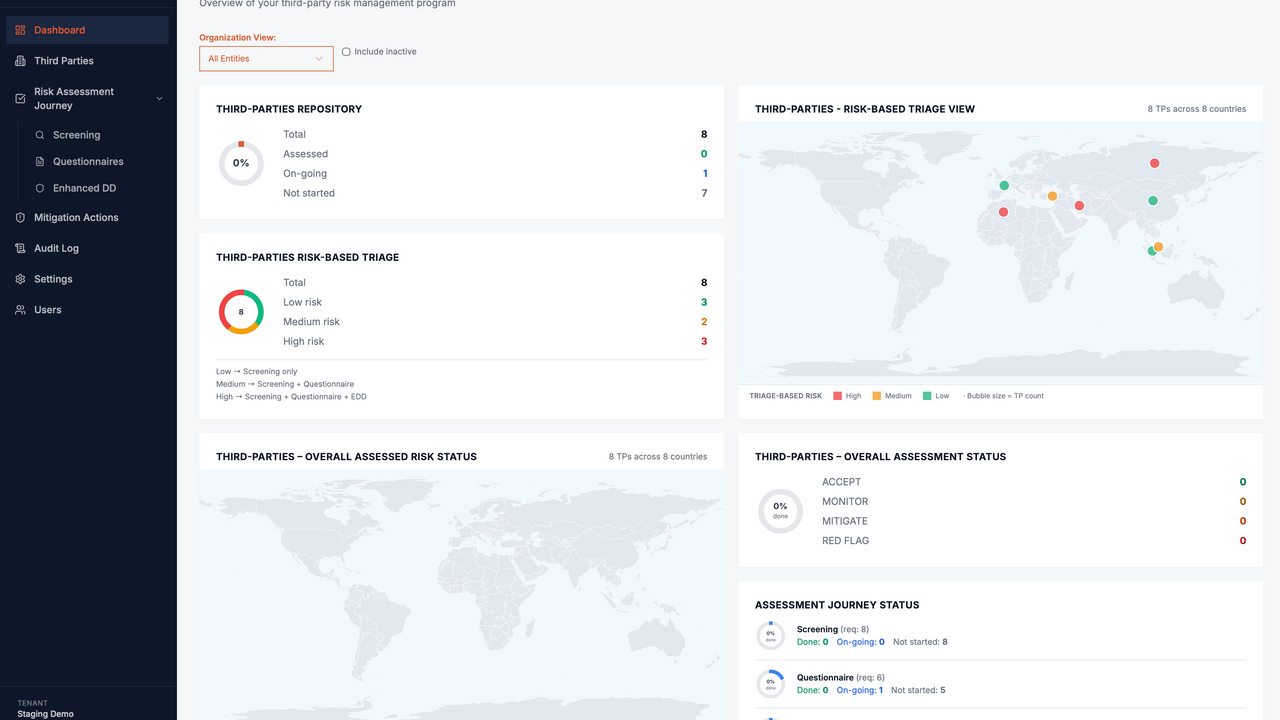Select Enhanced DD submenu item
This screenshot has height=720, width=1280.
click(x=97, y=188)
